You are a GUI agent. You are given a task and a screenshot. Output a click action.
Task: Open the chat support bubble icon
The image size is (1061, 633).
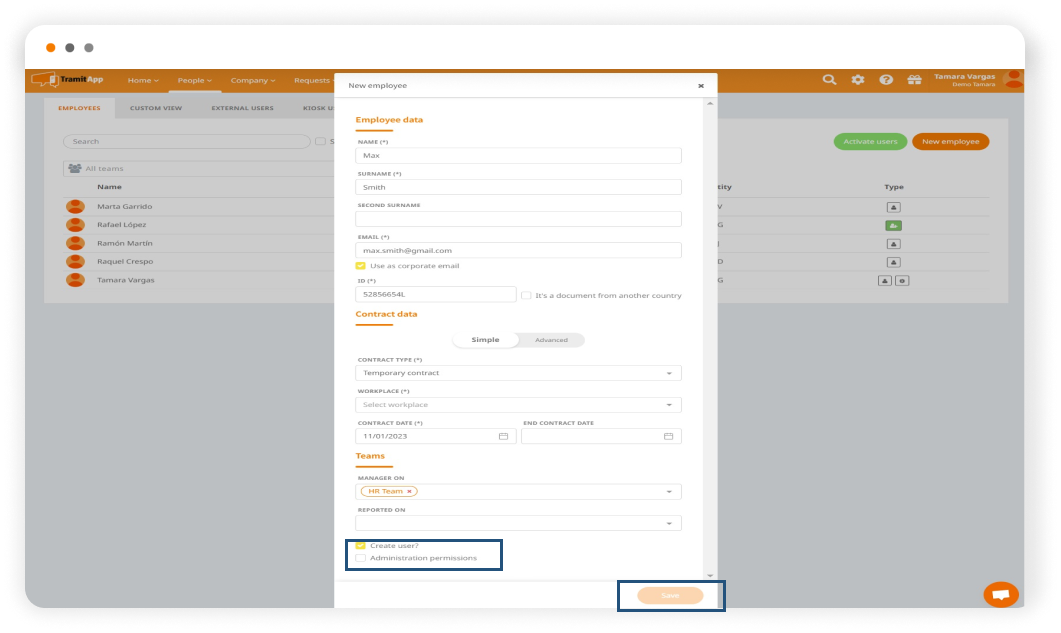(x=1000, y=594)
